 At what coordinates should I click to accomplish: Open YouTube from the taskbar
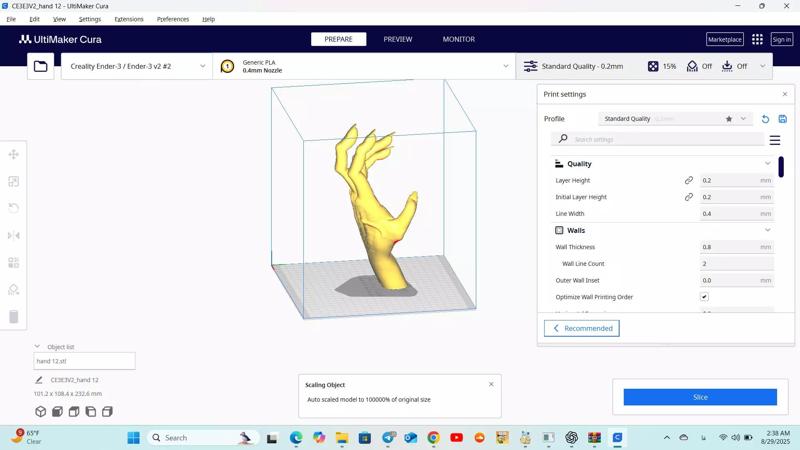(457, 437)
